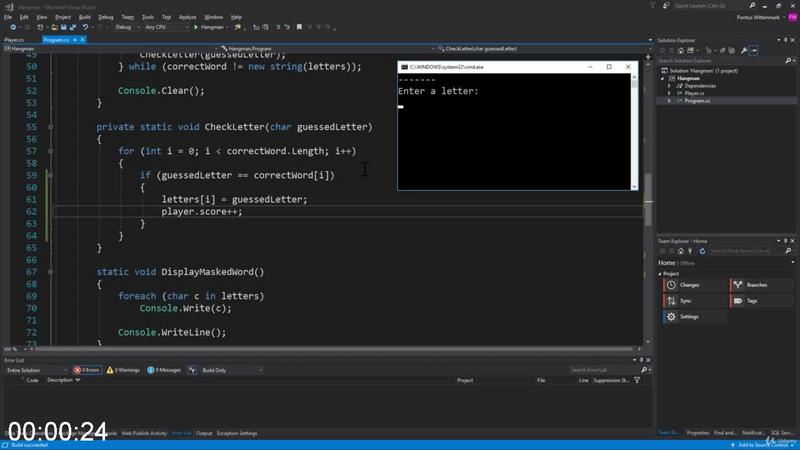Click the Home icon in Solution Explorer
The height and width of the screenshot is (450, 800).
pyautogui.click(x=681, y=51)
